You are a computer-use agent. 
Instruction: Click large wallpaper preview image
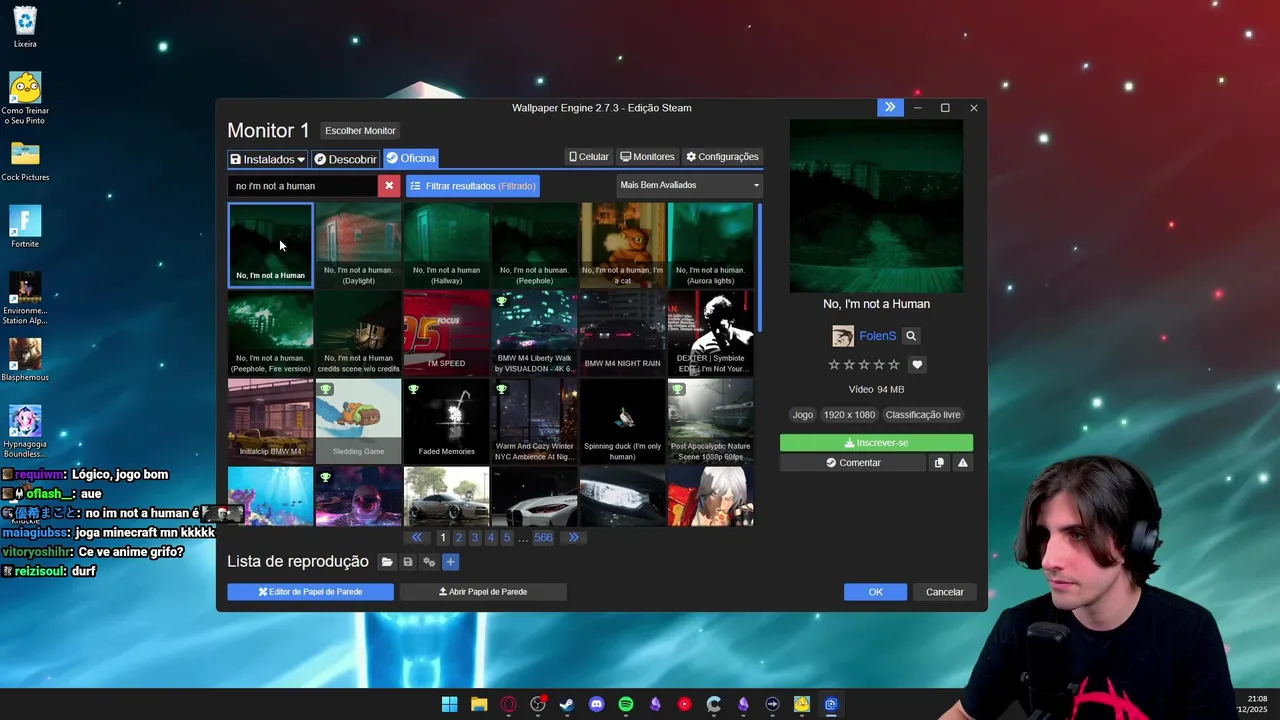tap(876, 206)
